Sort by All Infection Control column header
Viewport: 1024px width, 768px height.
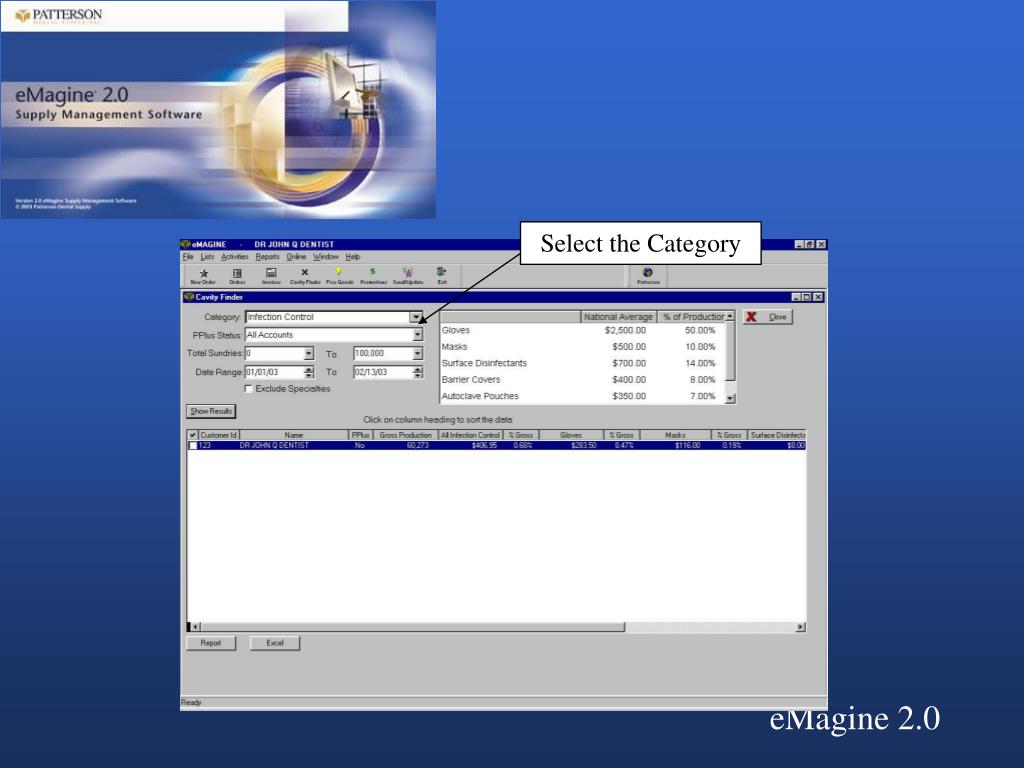470,435
